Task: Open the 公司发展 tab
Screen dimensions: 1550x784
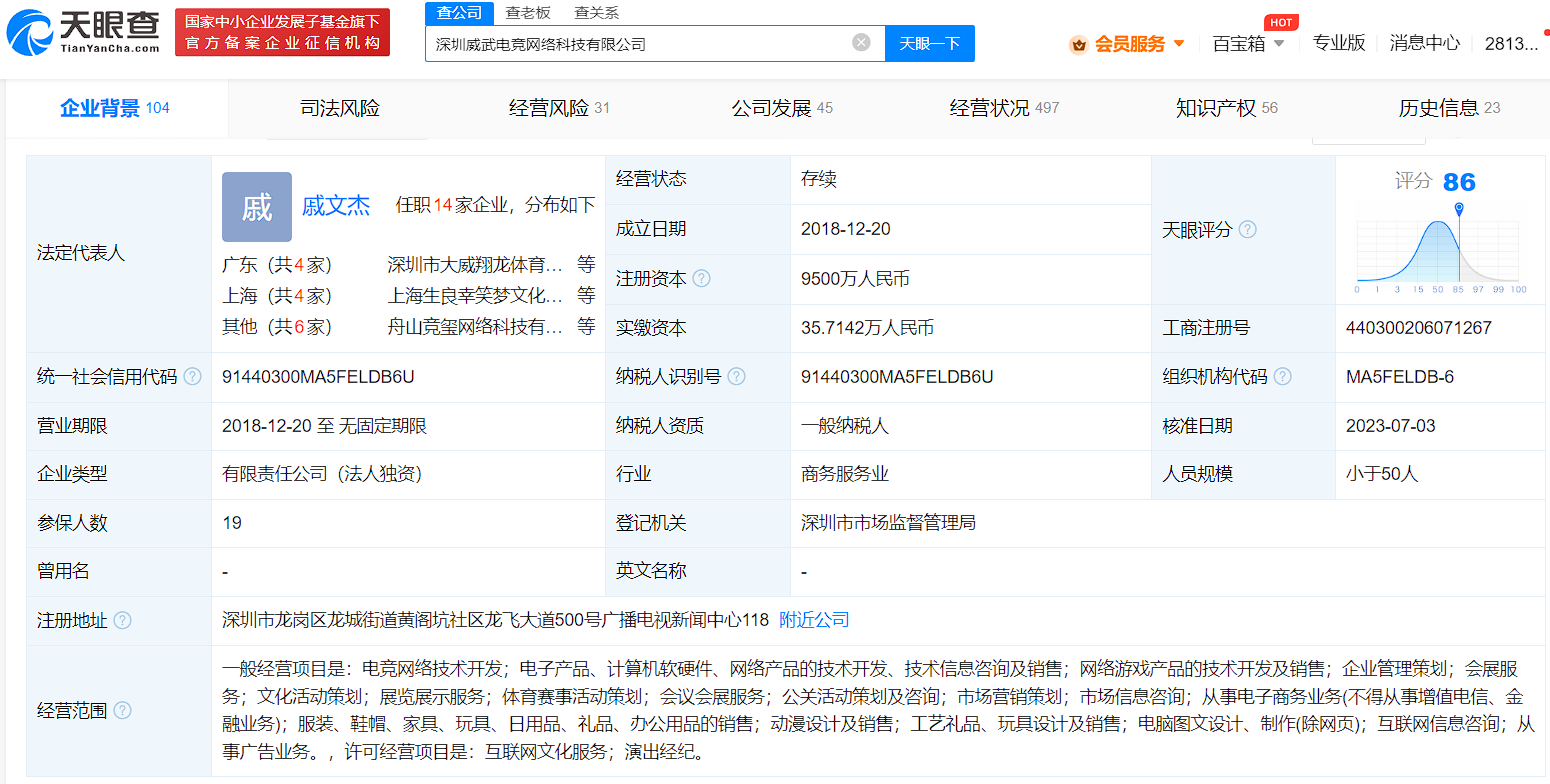Action: coord(782,108)
